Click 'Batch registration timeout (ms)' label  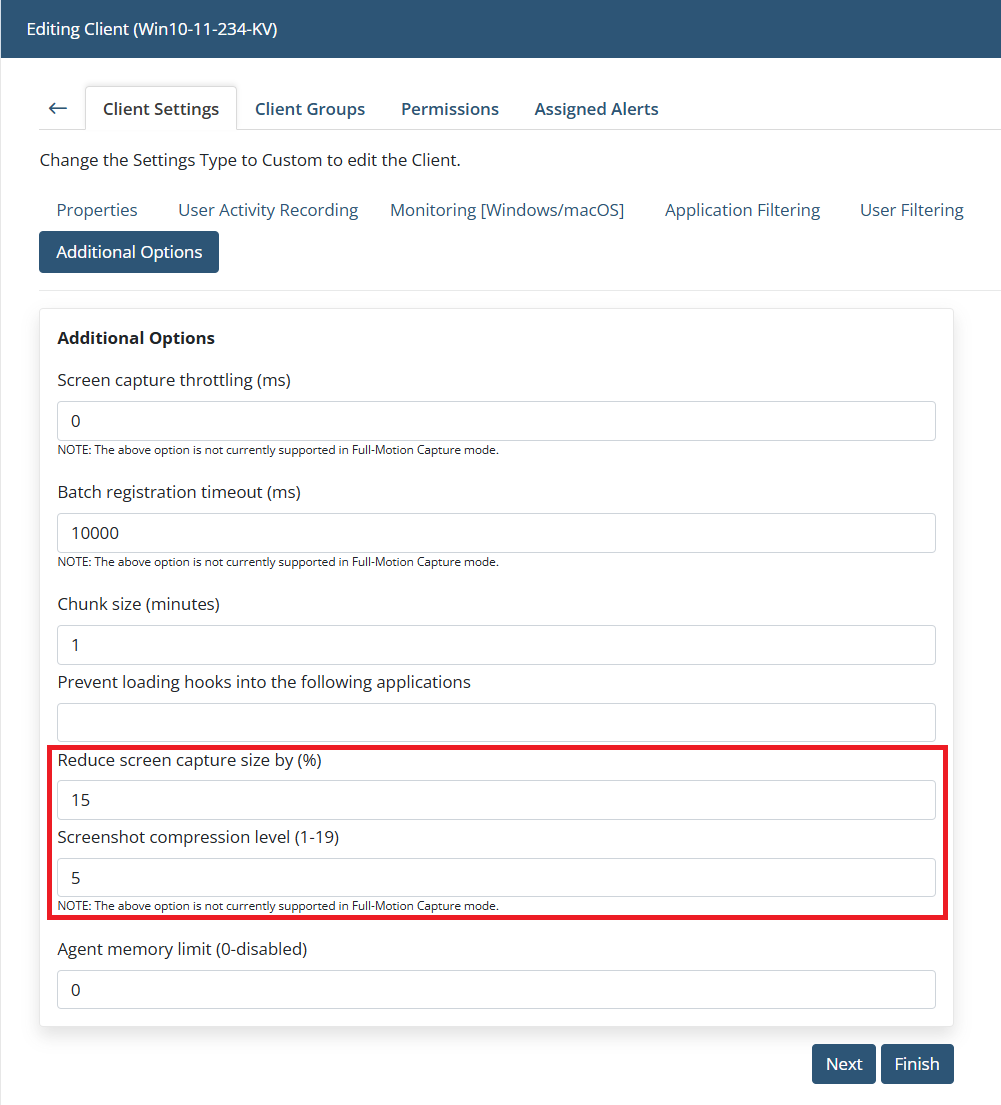point(179,492)
